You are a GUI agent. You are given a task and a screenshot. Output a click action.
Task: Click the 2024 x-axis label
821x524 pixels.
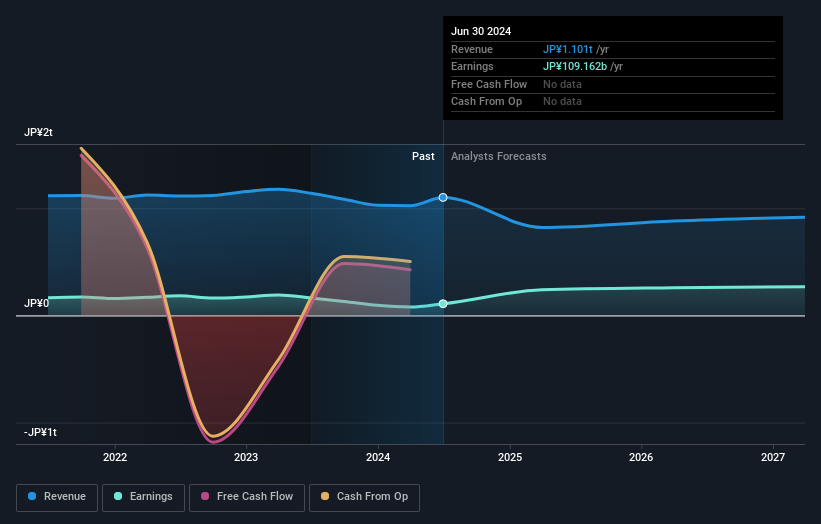378,457
